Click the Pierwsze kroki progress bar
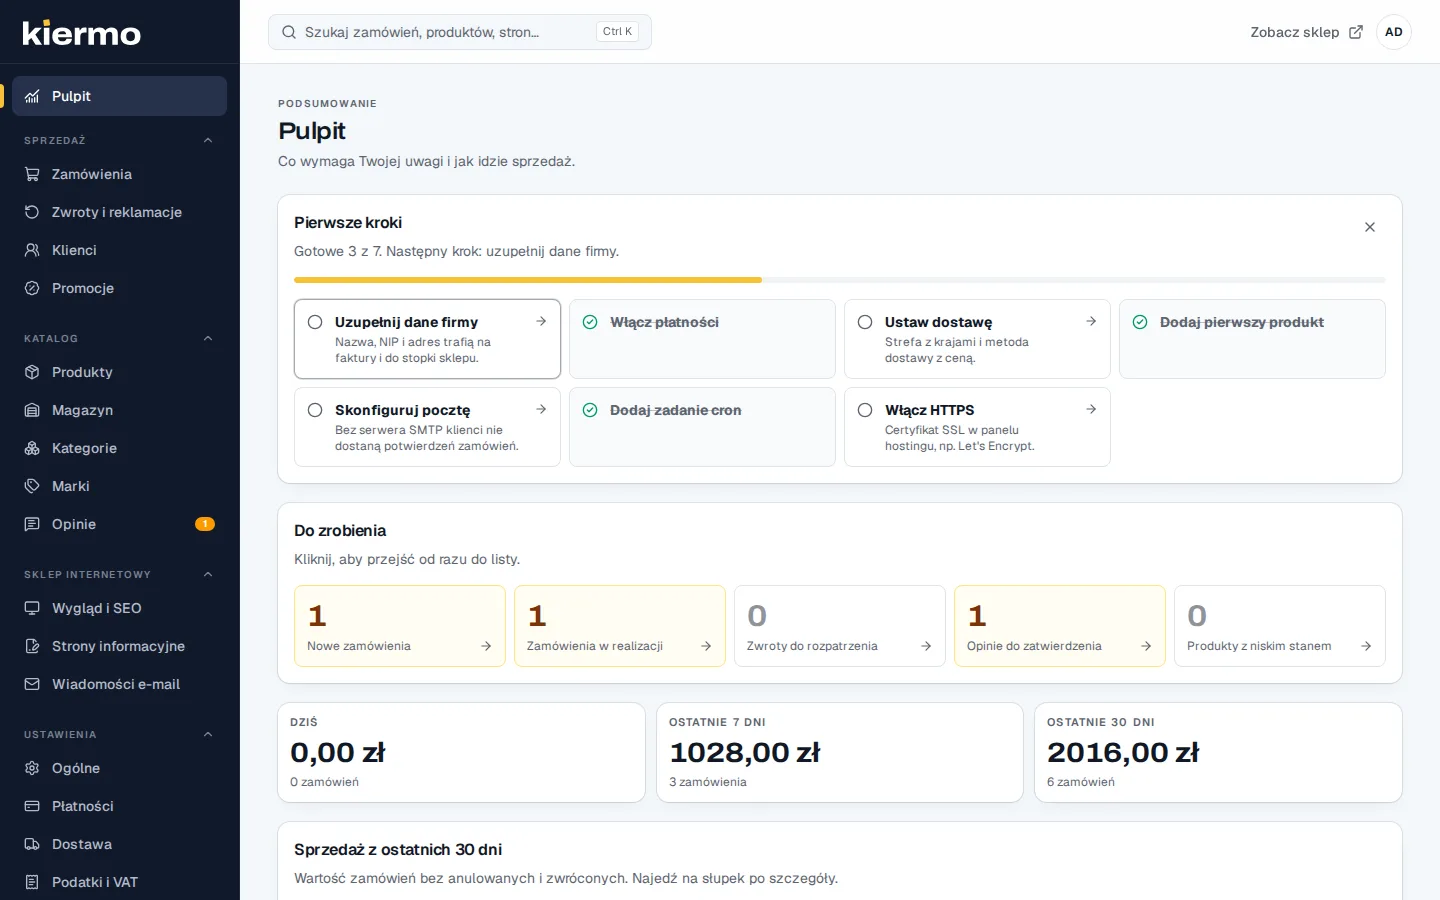Screen dimensions: 1440x900 pyautogui.click(x=840, y=280)
